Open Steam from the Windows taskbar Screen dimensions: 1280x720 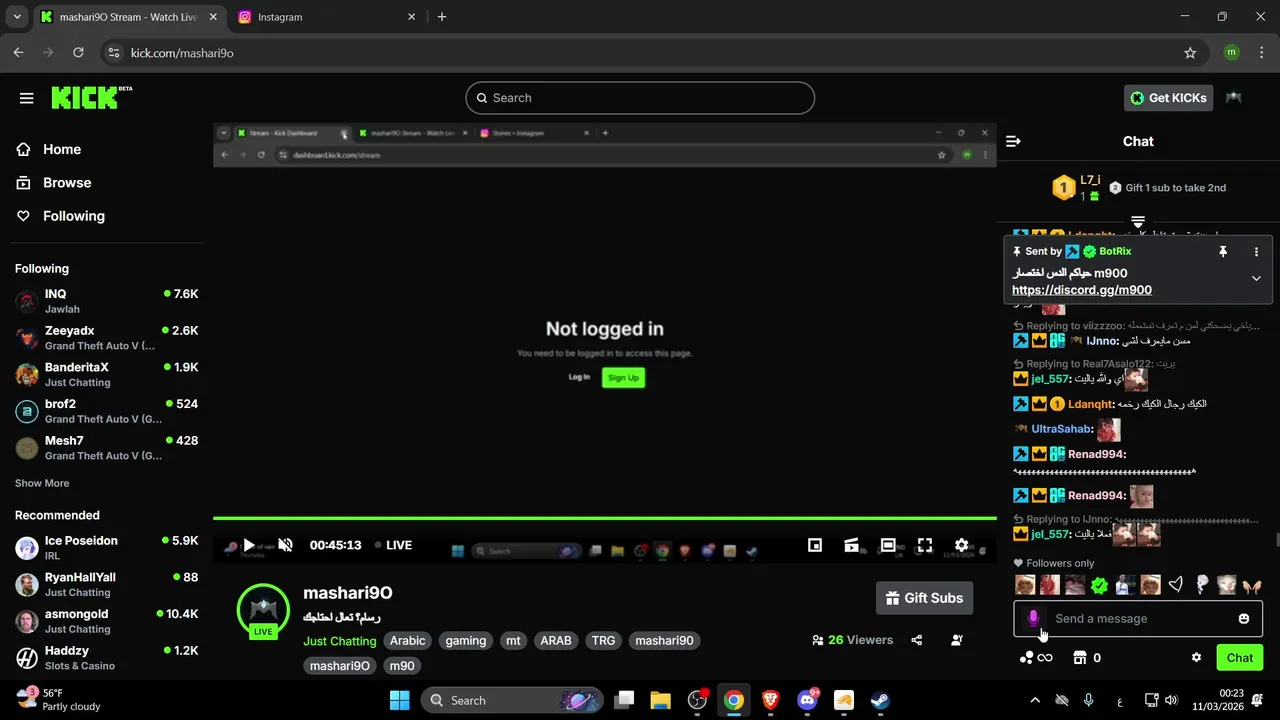point(879,700)
